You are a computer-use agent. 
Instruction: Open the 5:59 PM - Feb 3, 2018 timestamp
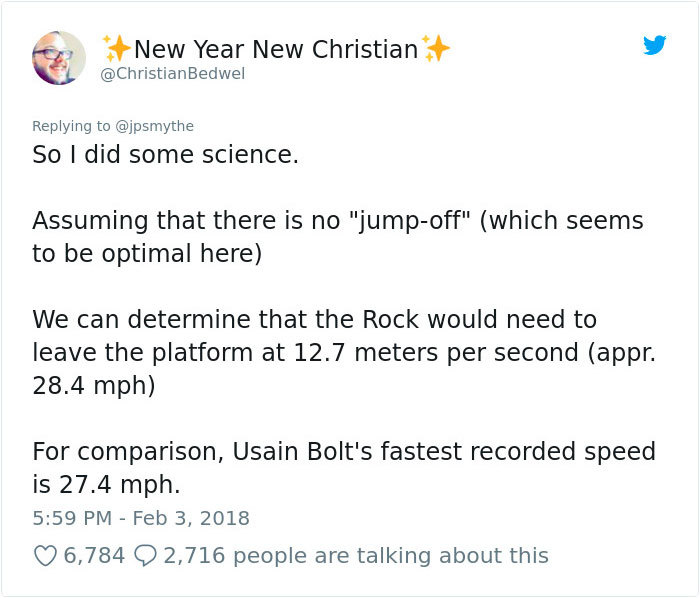(x=141, y=518)
